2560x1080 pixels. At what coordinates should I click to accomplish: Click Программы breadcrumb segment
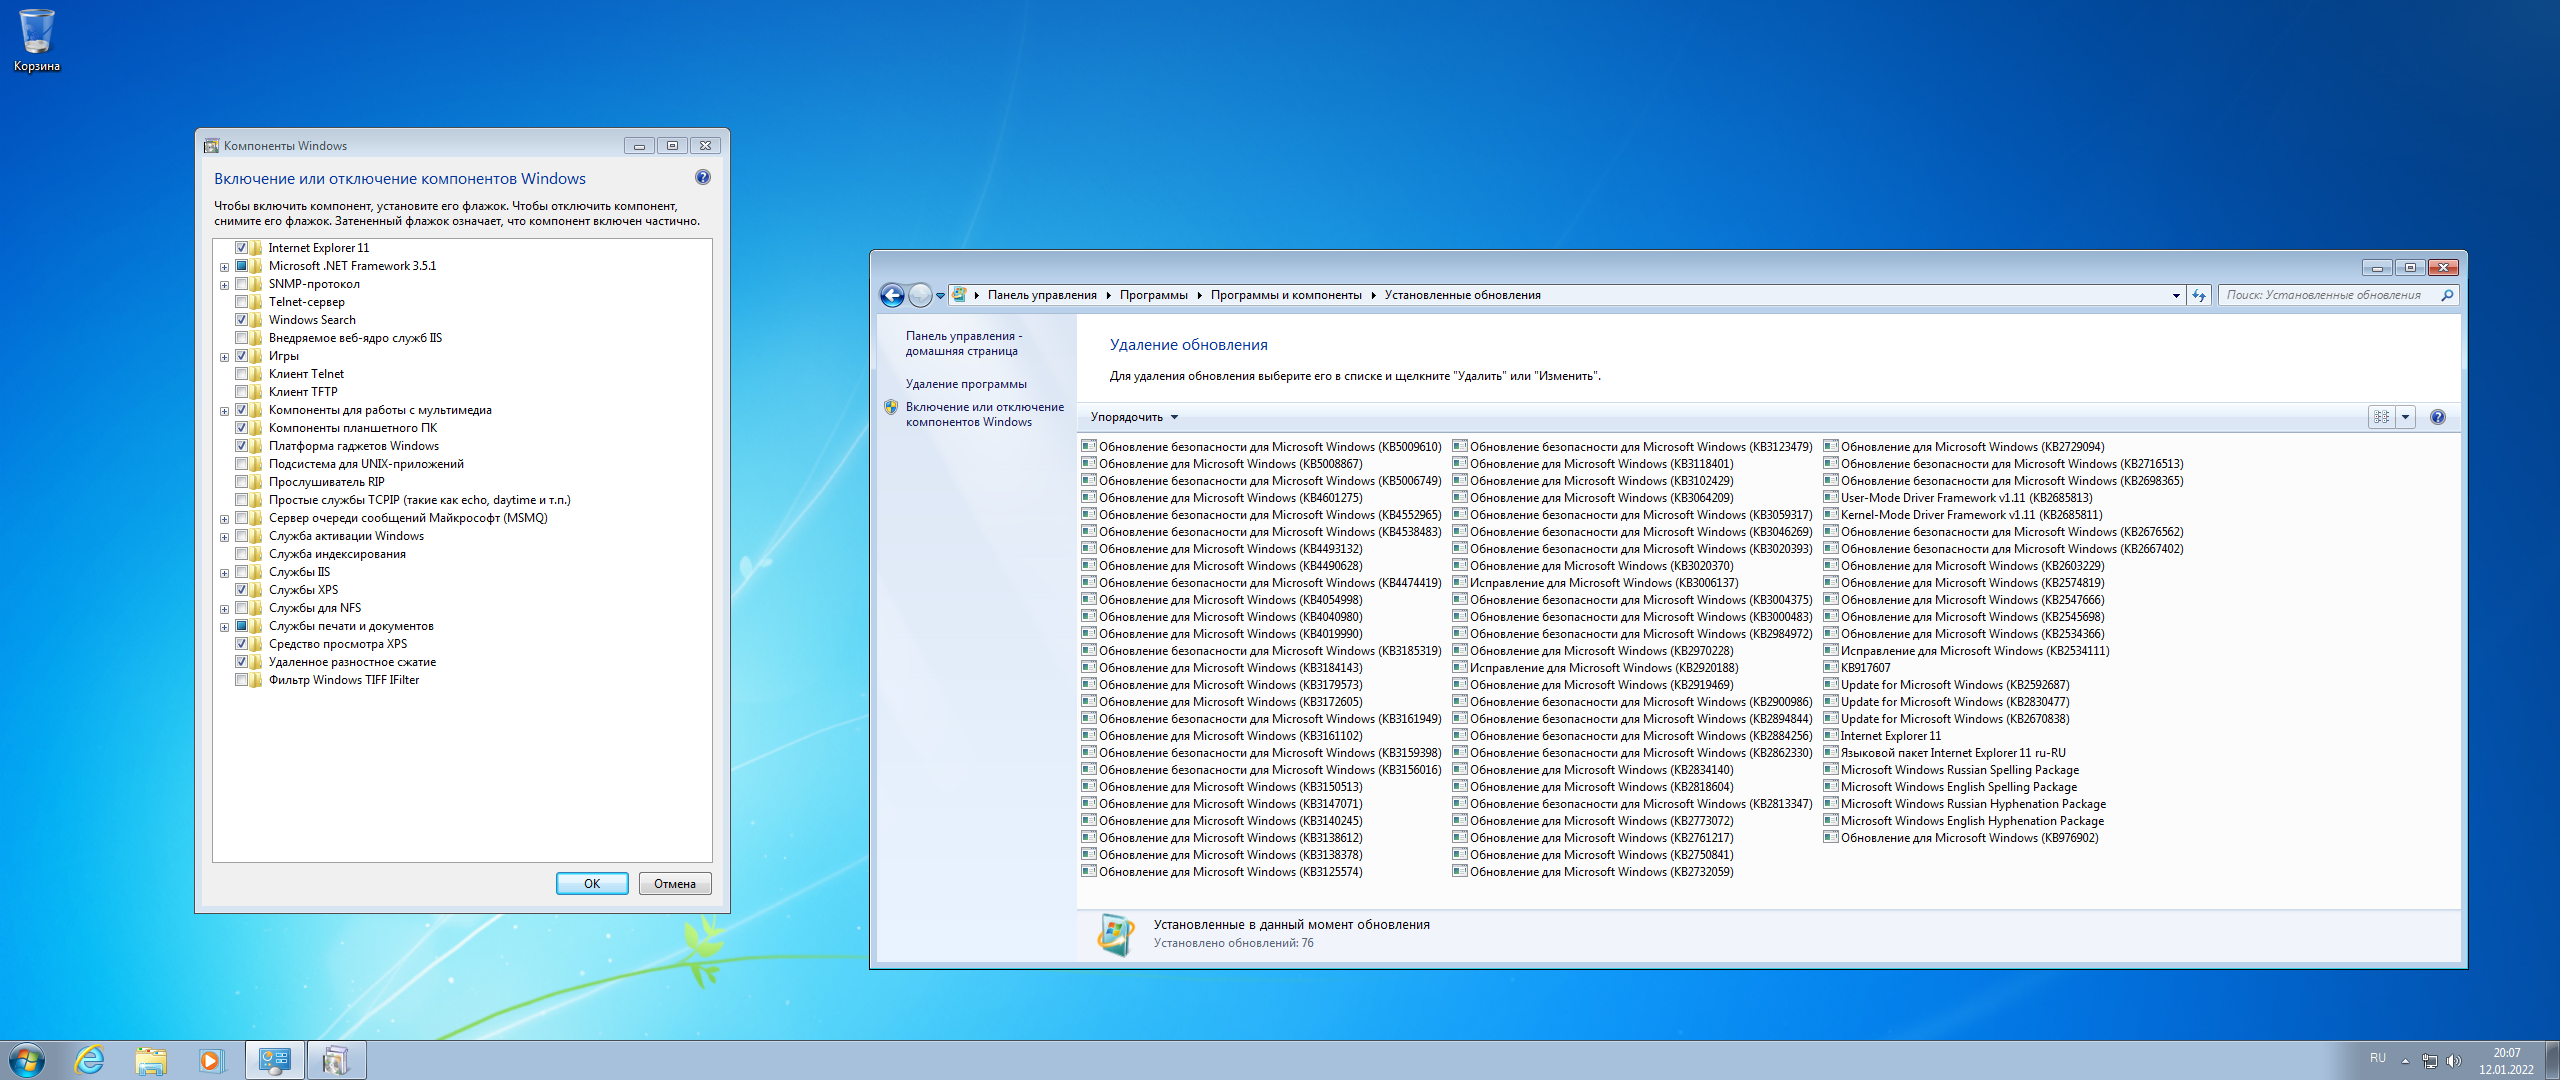(x=1153, y=295)
